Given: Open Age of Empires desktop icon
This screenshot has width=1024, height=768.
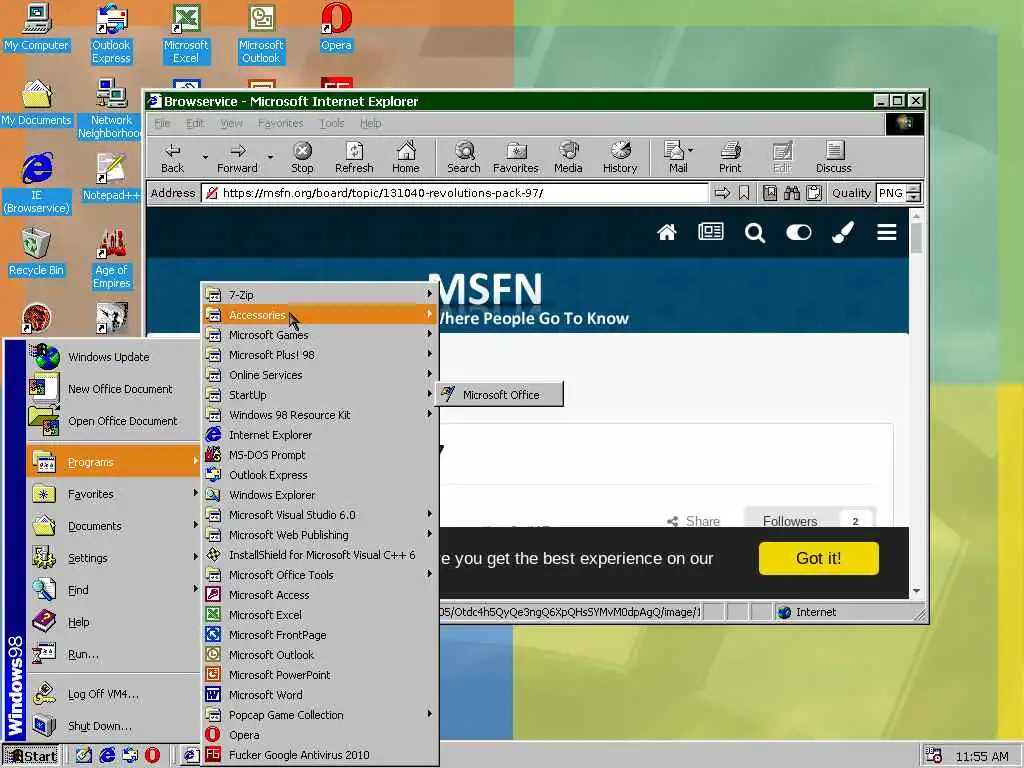Looking at the screenshot, I should [x=112, y=259].
